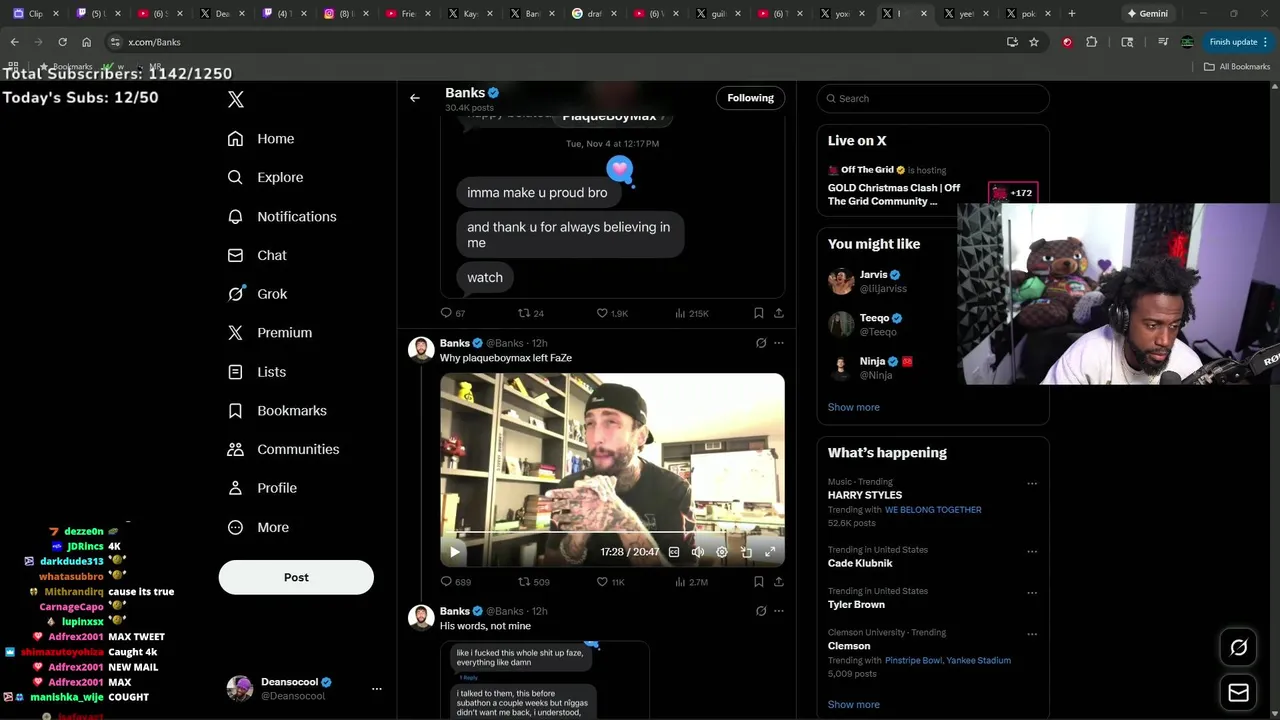Focus the X Search field
The image size is (1280, 720).
(933, 98)
